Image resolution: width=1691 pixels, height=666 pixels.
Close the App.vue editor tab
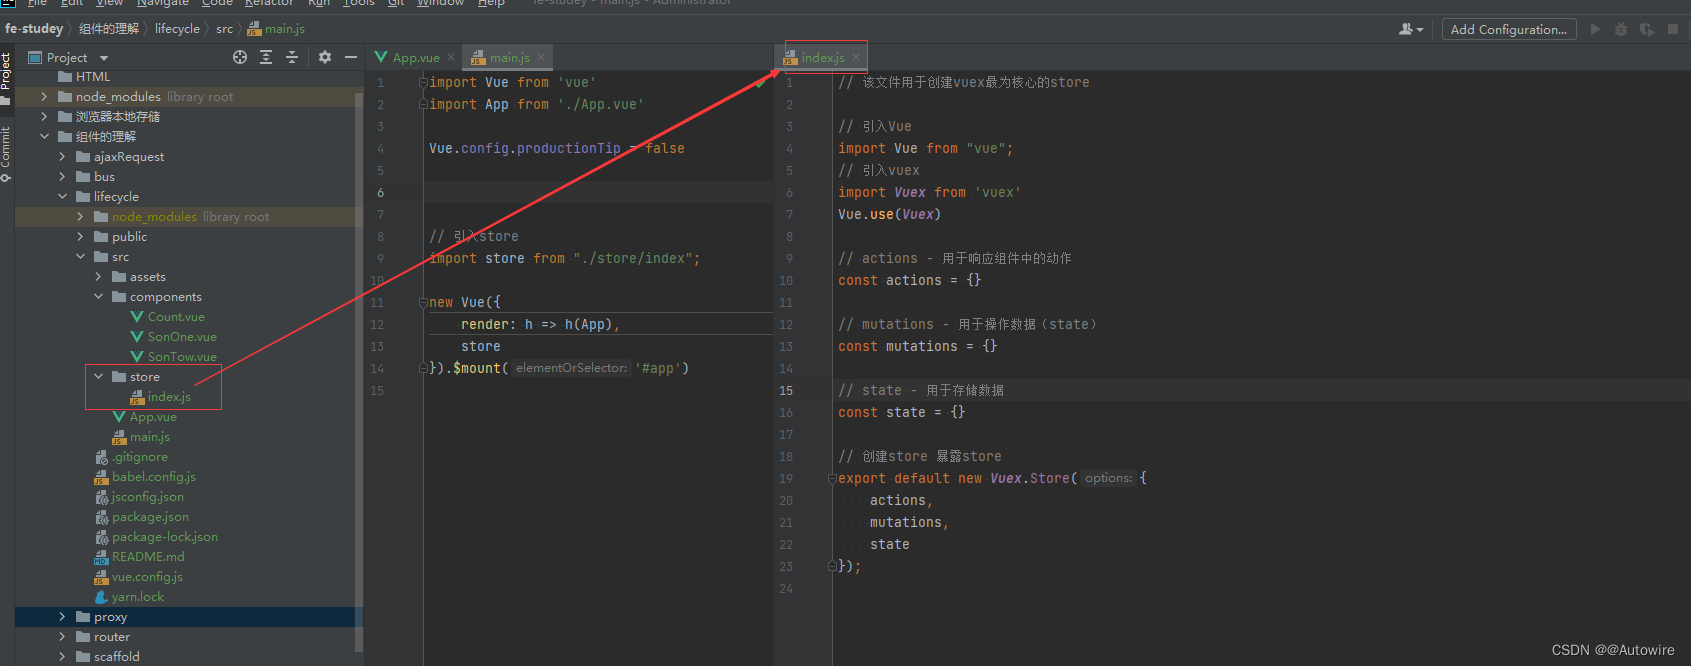451,57
